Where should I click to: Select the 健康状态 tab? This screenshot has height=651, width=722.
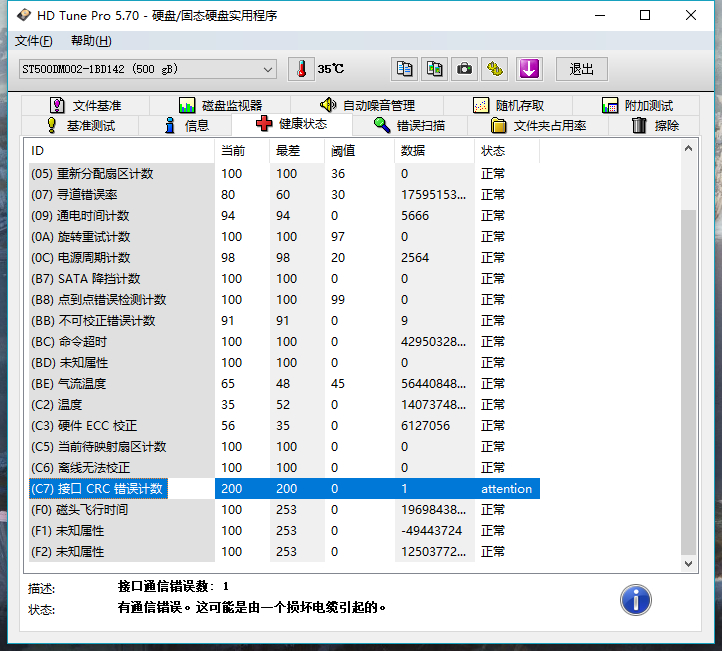[292, 124]
